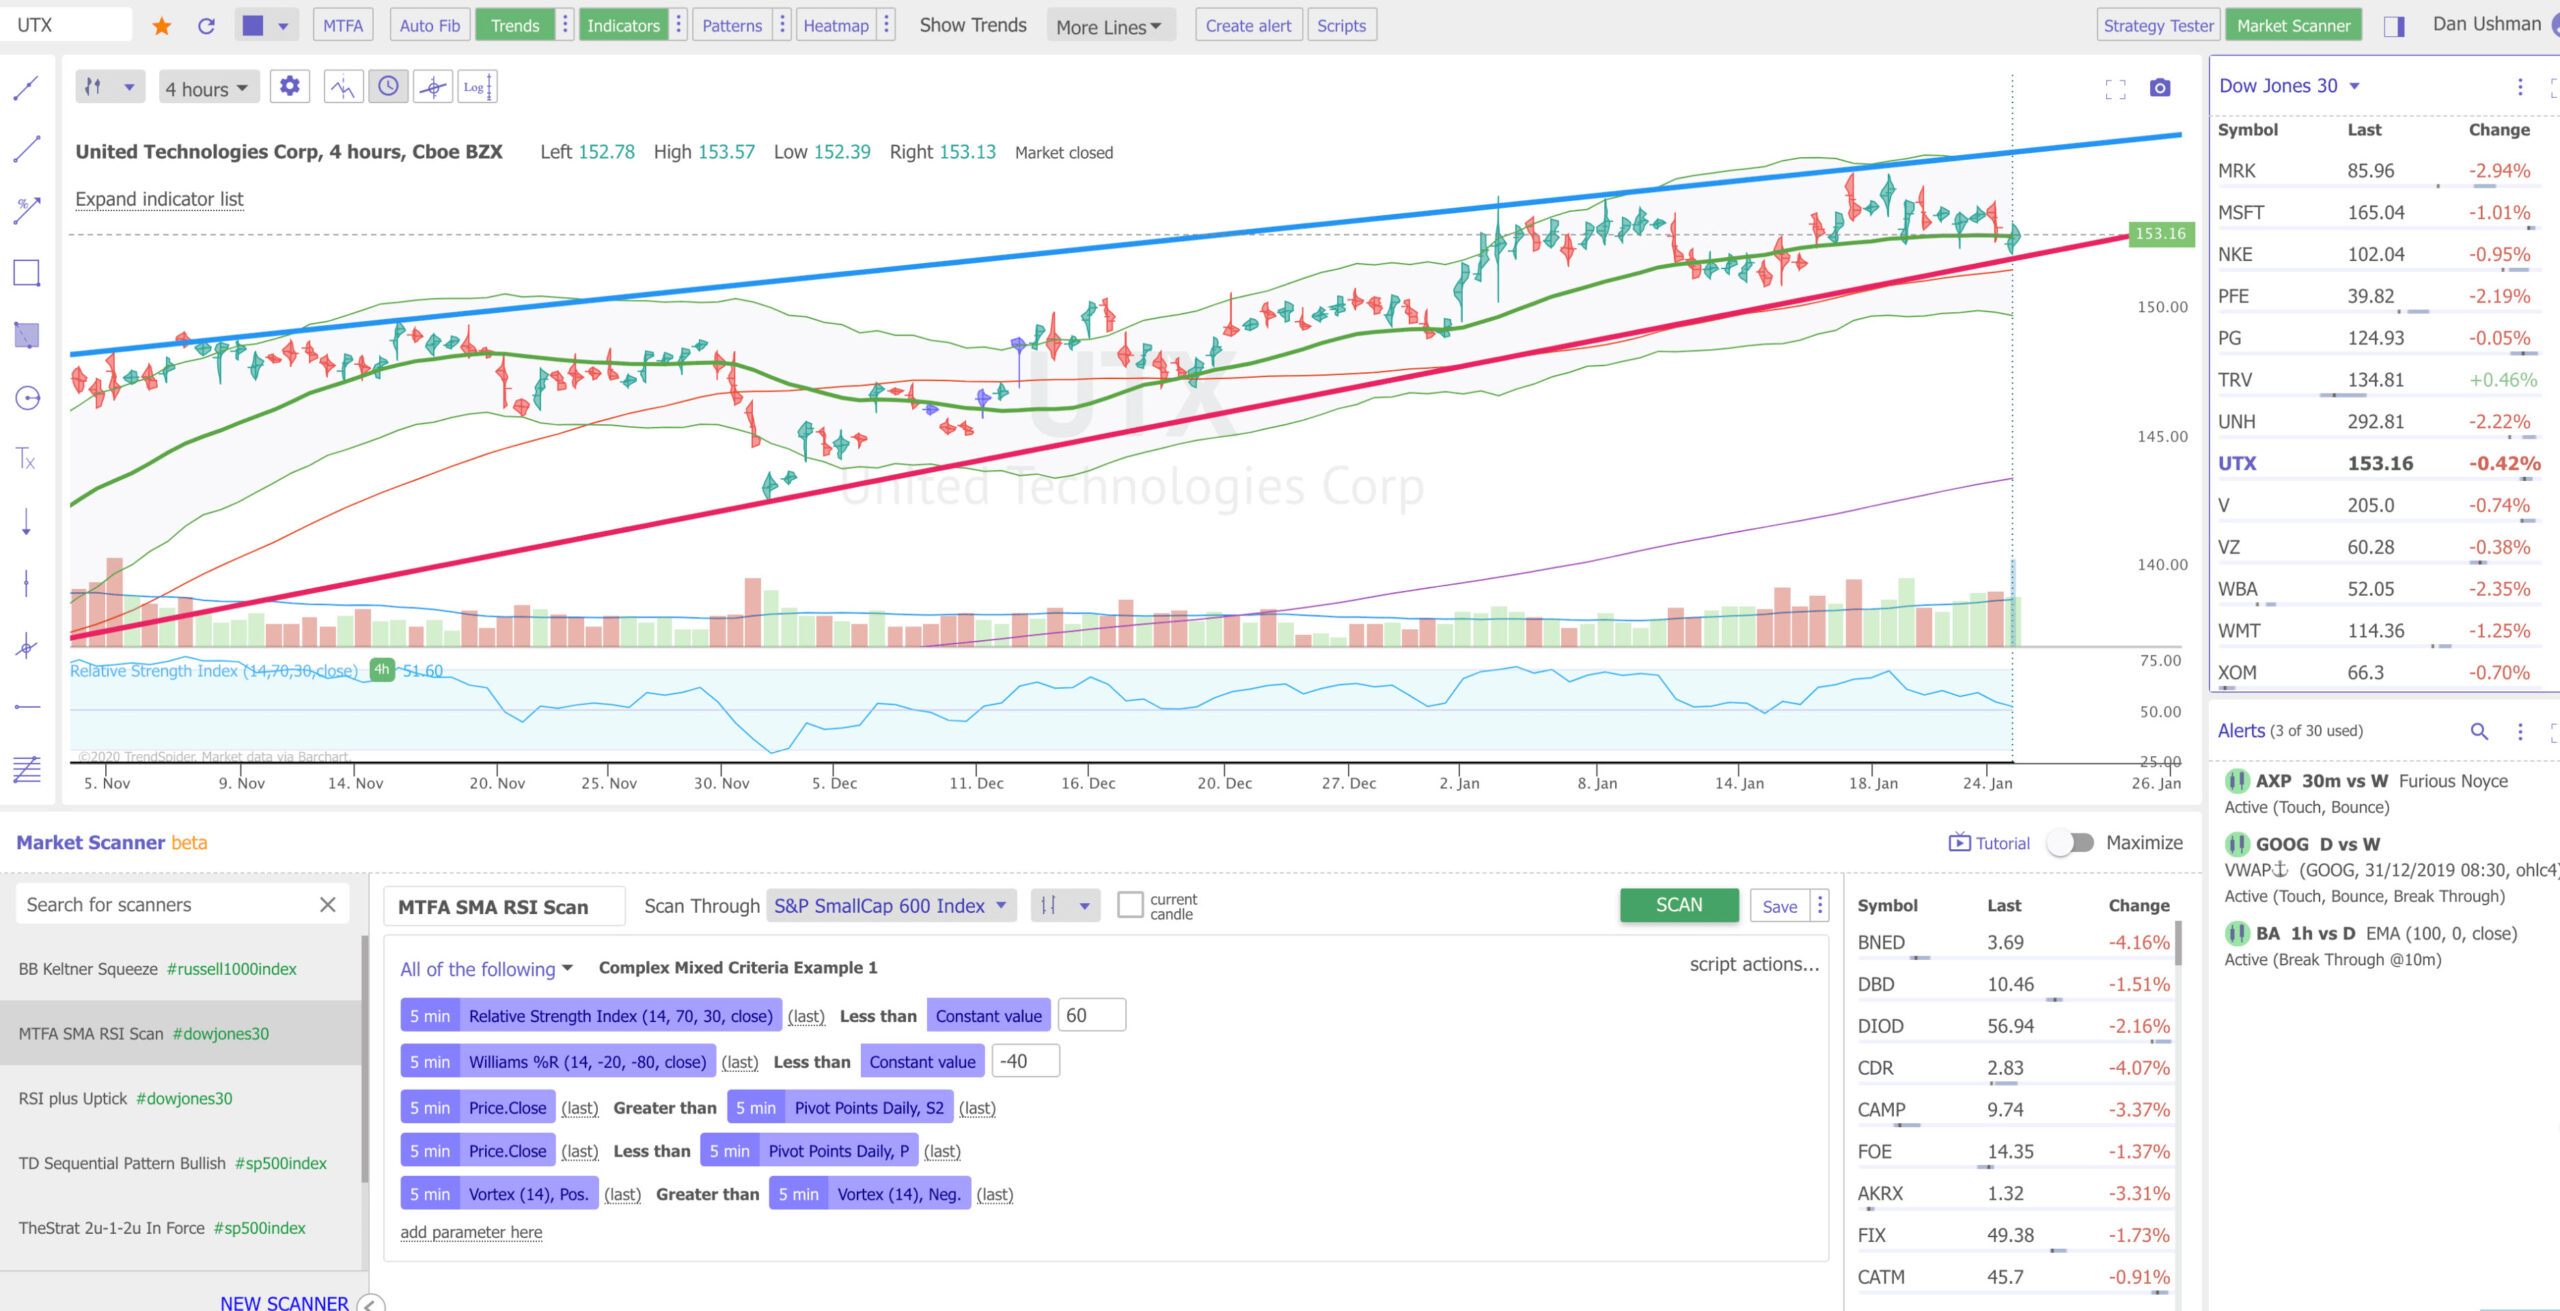
Task: Select the Fibonacci lines tool
Action: [26, 769]
